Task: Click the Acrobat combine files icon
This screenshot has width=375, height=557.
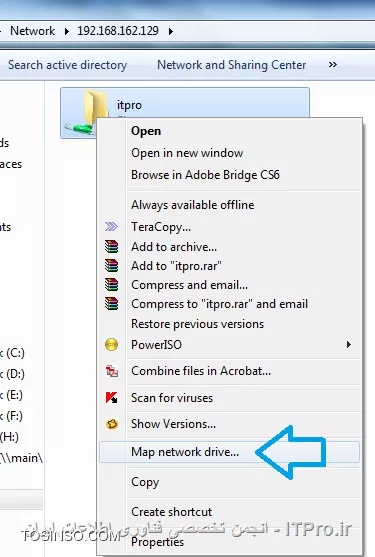Action: coord(112,371)
